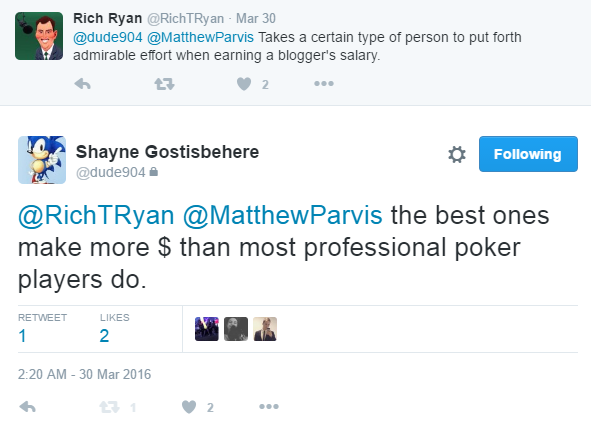Retweet Rich Ryan's tweet
This screenshot has width=591, height=438.
click(x=164, y=84)
